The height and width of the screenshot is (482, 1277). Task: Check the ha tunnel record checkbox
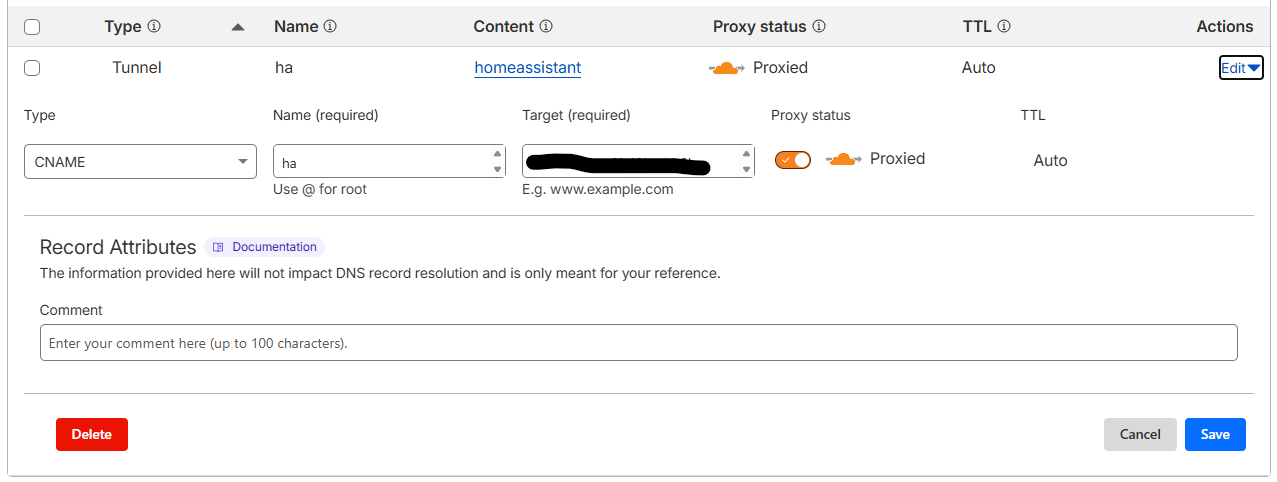click(x=32, y=68)
